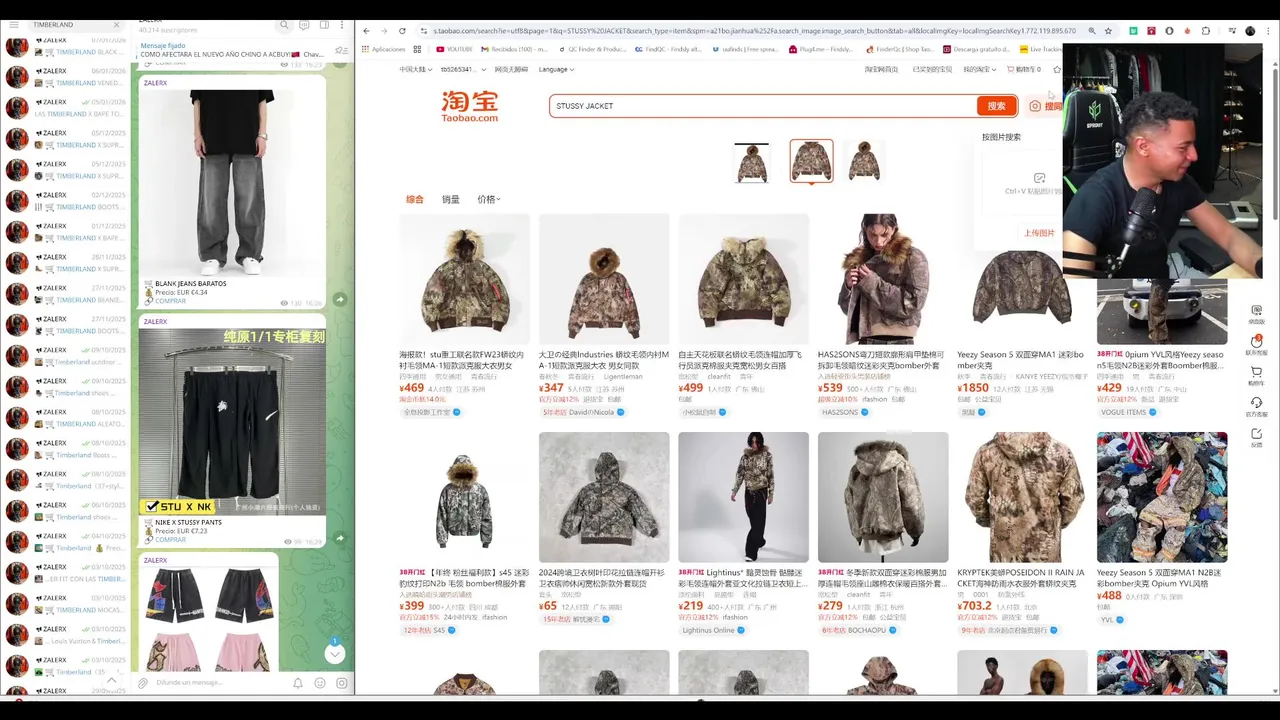Expand the 价格 price sort dropdown

point(489,199)
